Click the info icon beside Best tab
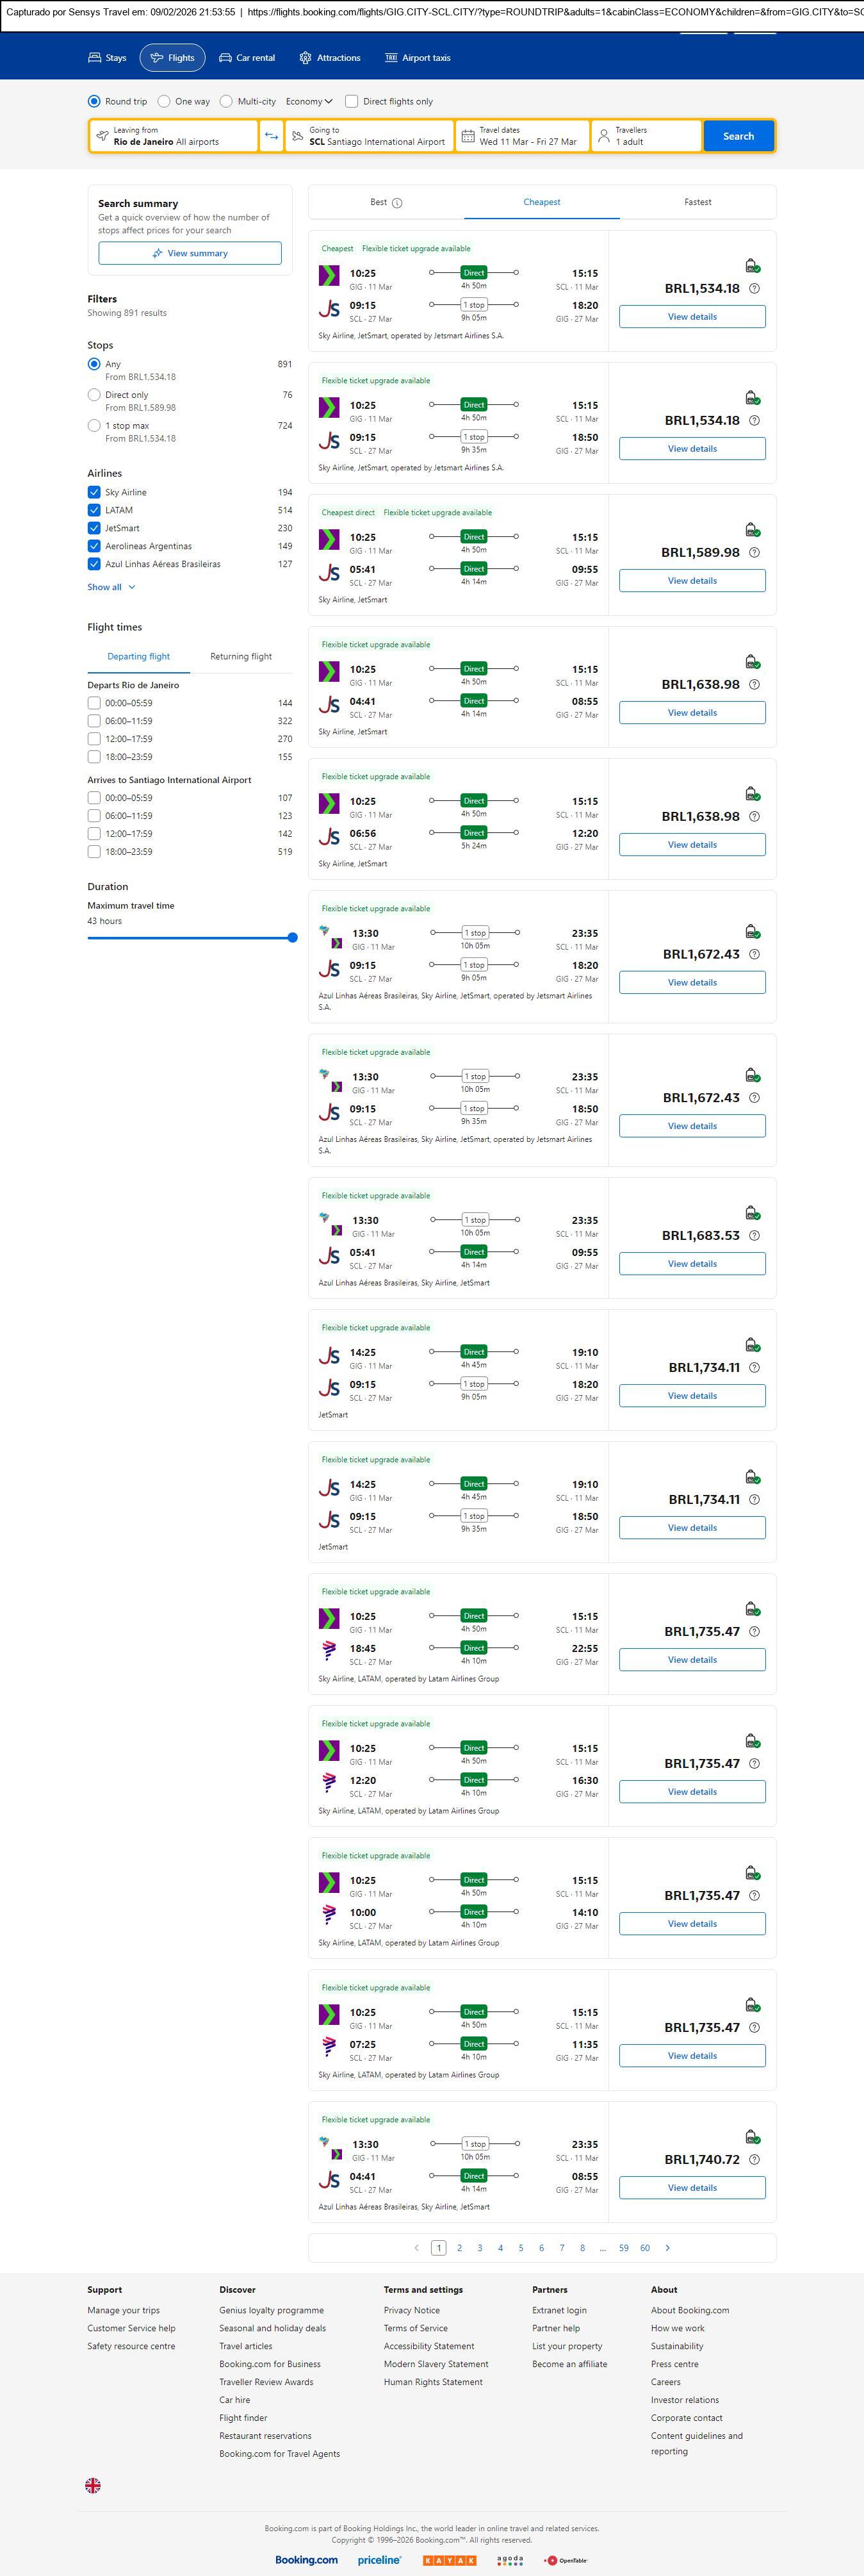Screen dimensions: 864x2576 click(x=397, y=203)
